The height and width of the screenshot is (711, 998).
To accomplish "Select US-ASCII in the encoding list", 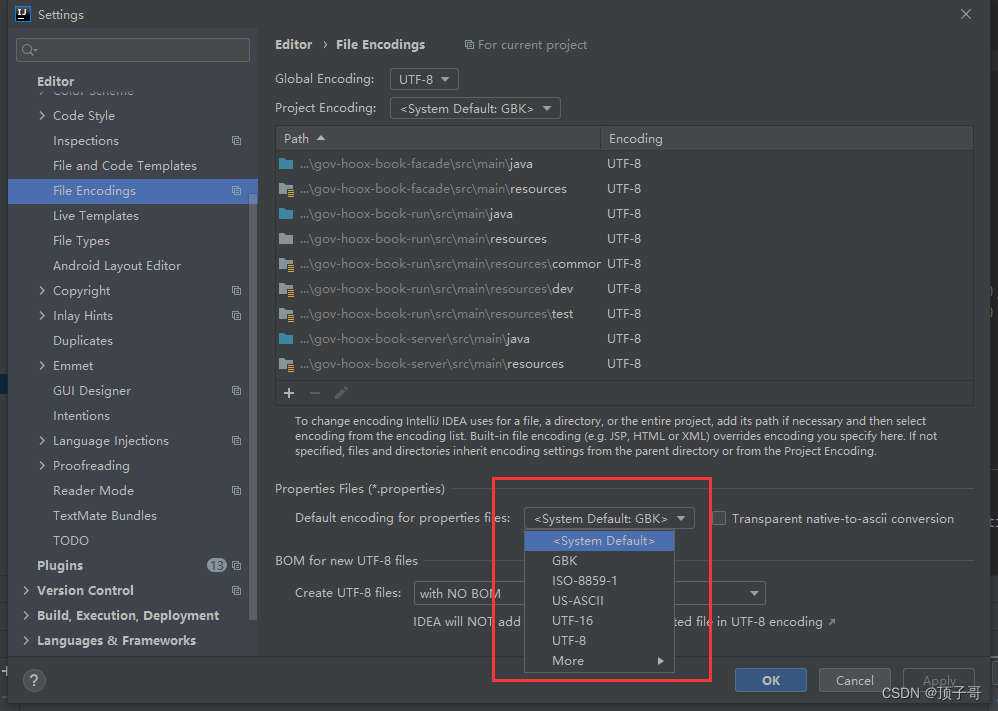I will [x=599, y=600].
